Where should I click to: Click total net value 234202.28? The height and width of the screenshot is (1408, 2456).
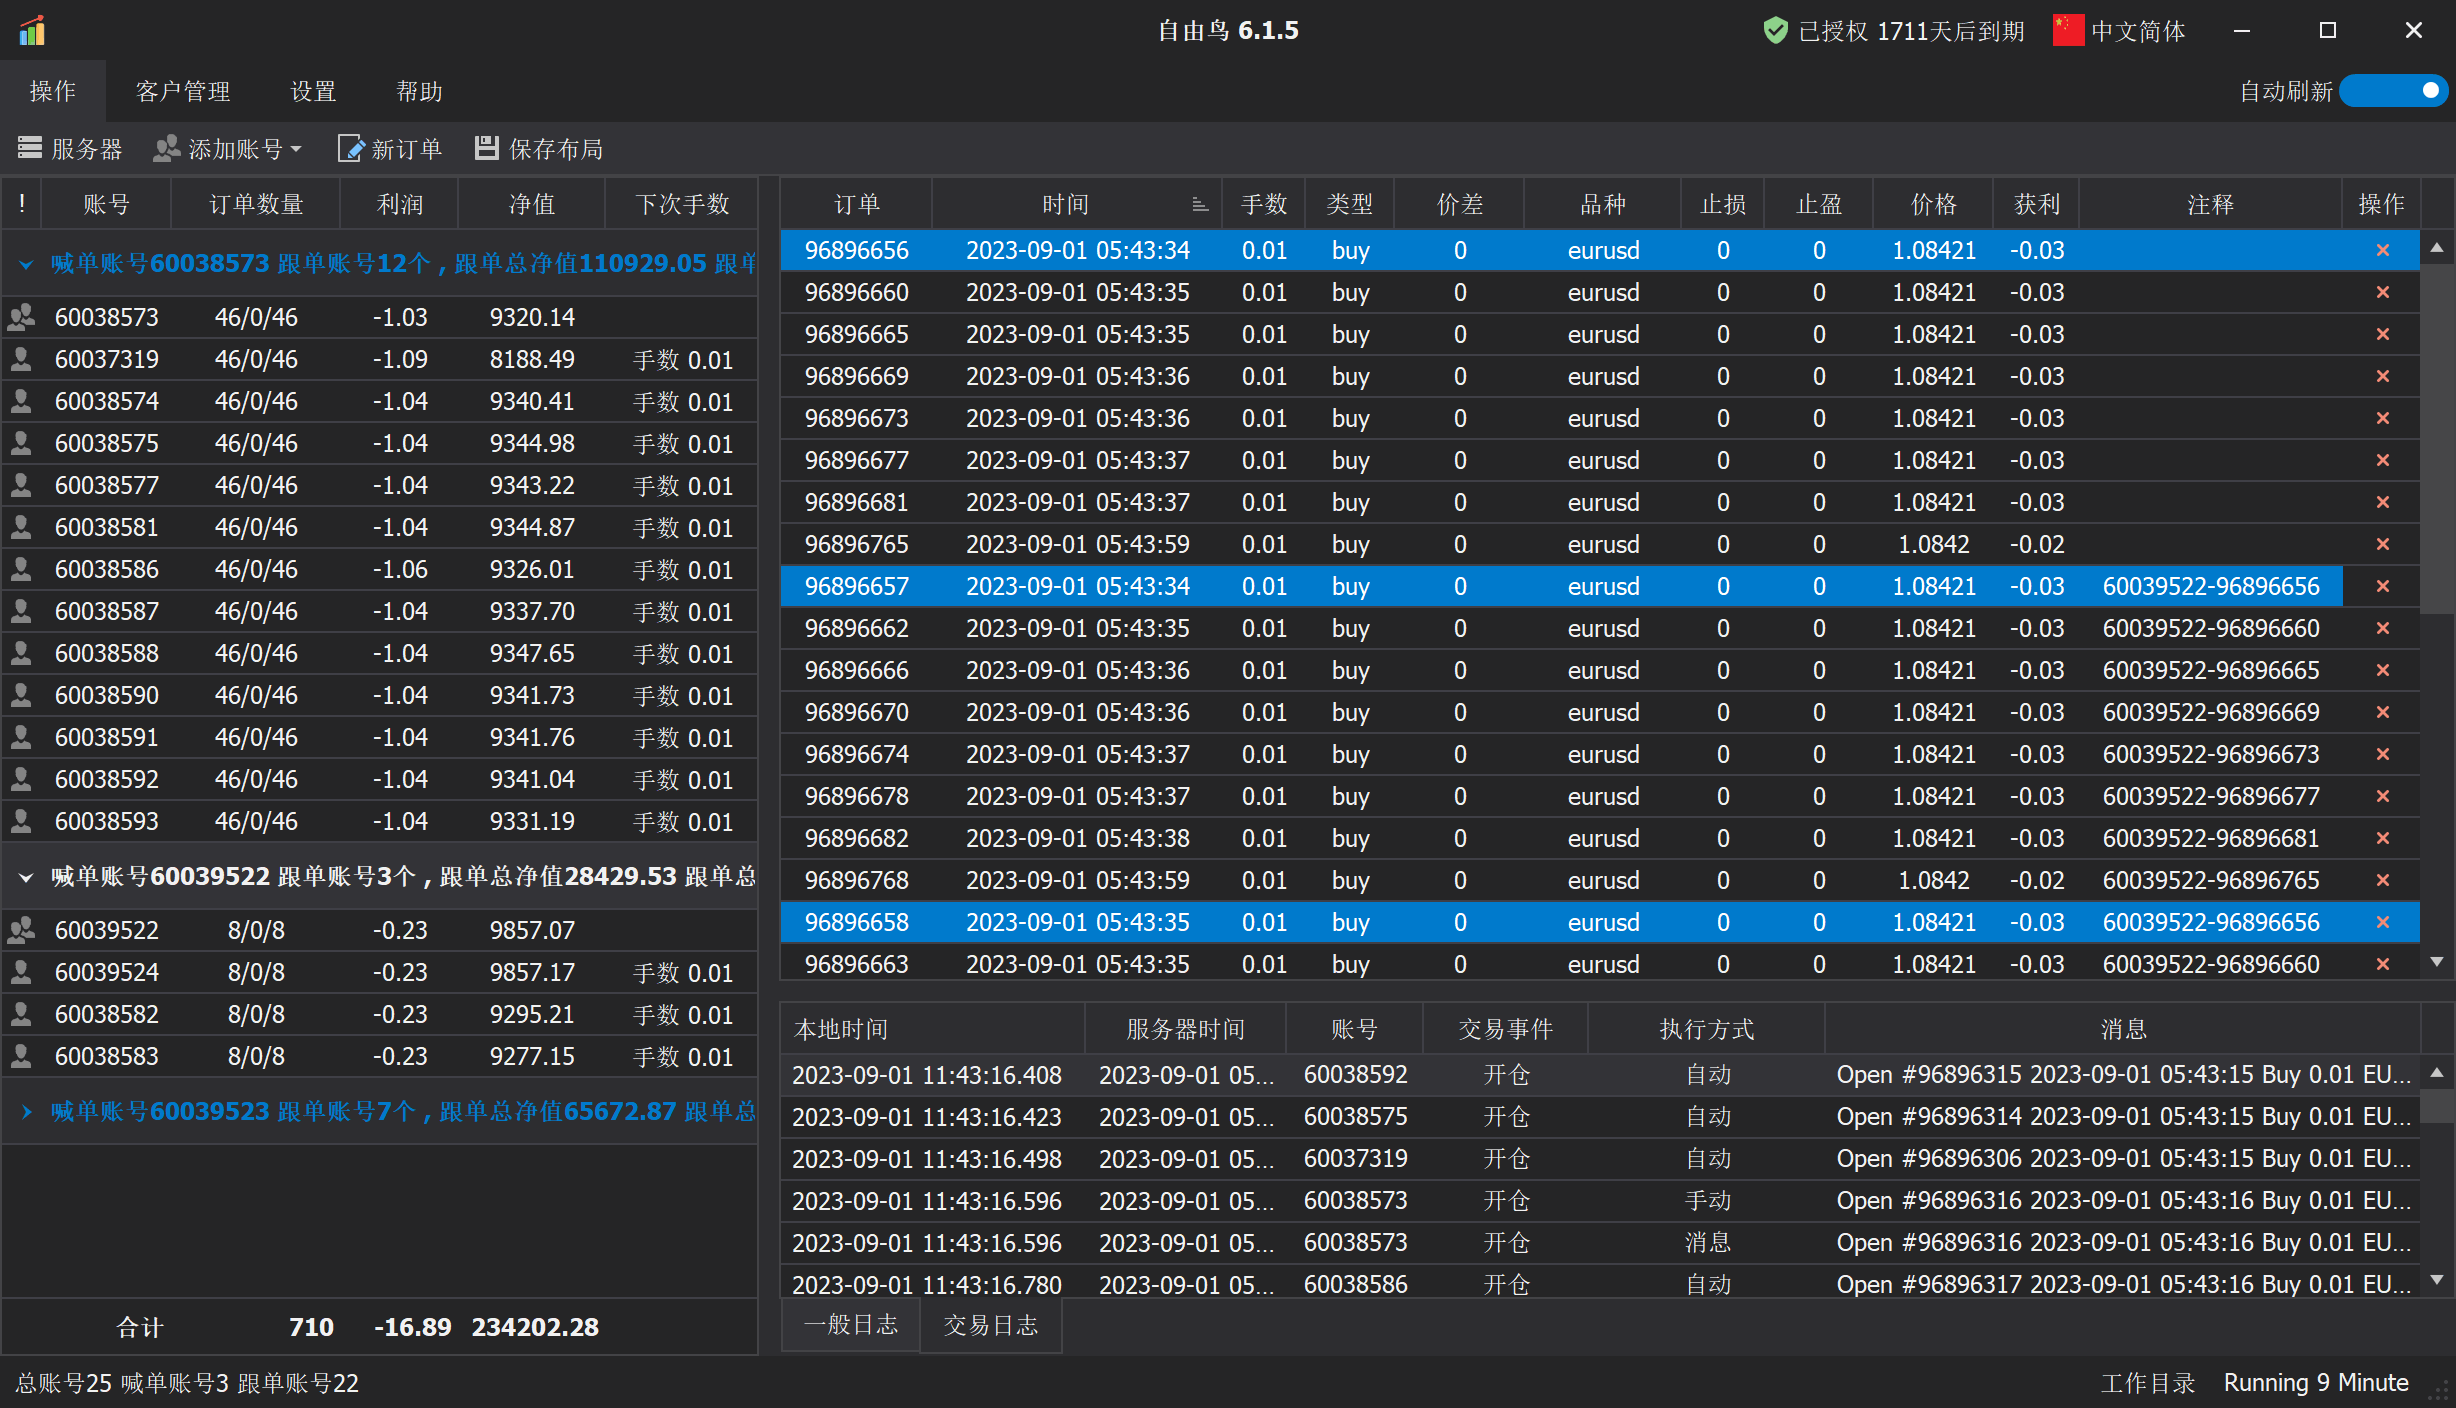click(535, 1327)
